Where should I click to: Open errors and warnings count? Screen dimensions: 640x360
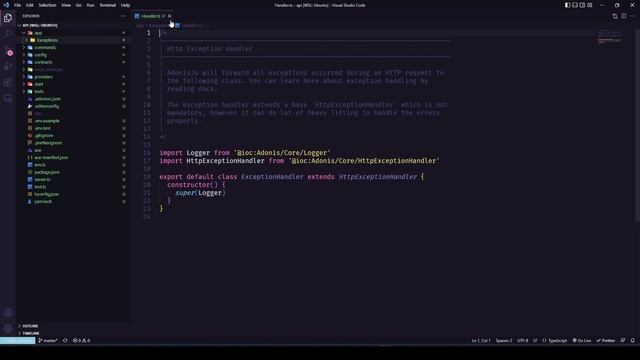pyautogui.click(x=81, y=340)
